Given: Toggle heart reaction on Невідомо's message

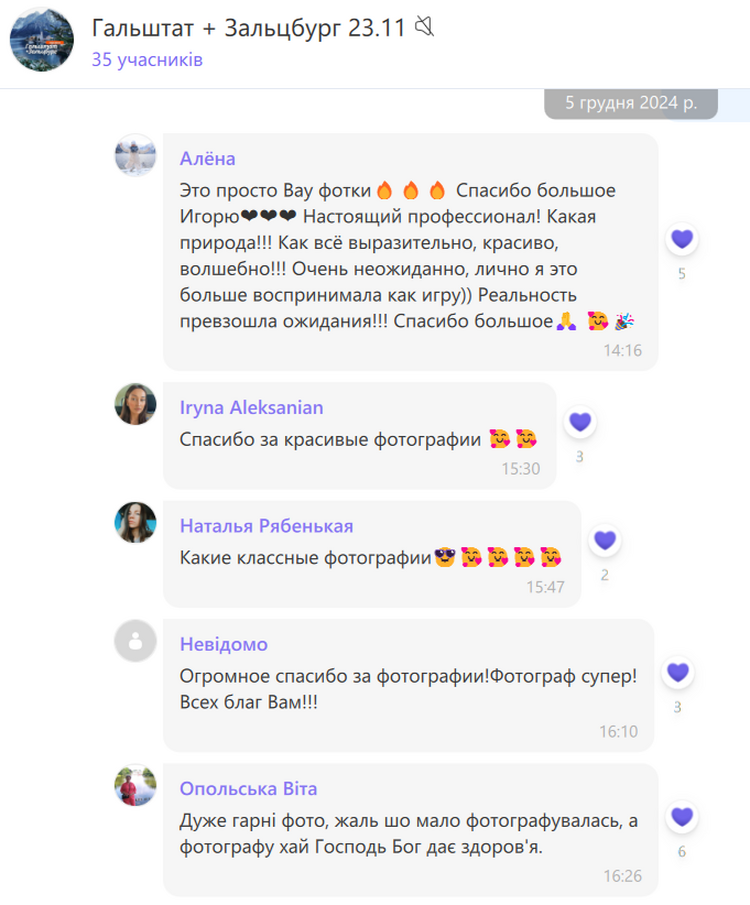Looking at the screenshot, I should (678, 672).
